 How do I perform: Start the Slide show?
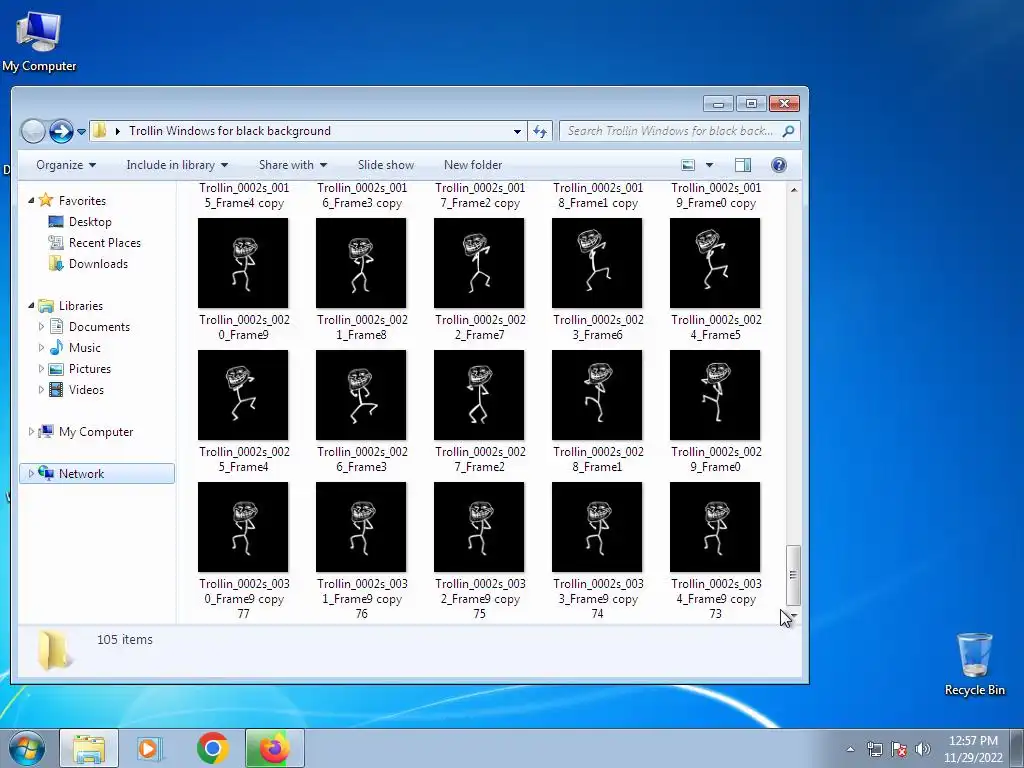pos(385,165)
